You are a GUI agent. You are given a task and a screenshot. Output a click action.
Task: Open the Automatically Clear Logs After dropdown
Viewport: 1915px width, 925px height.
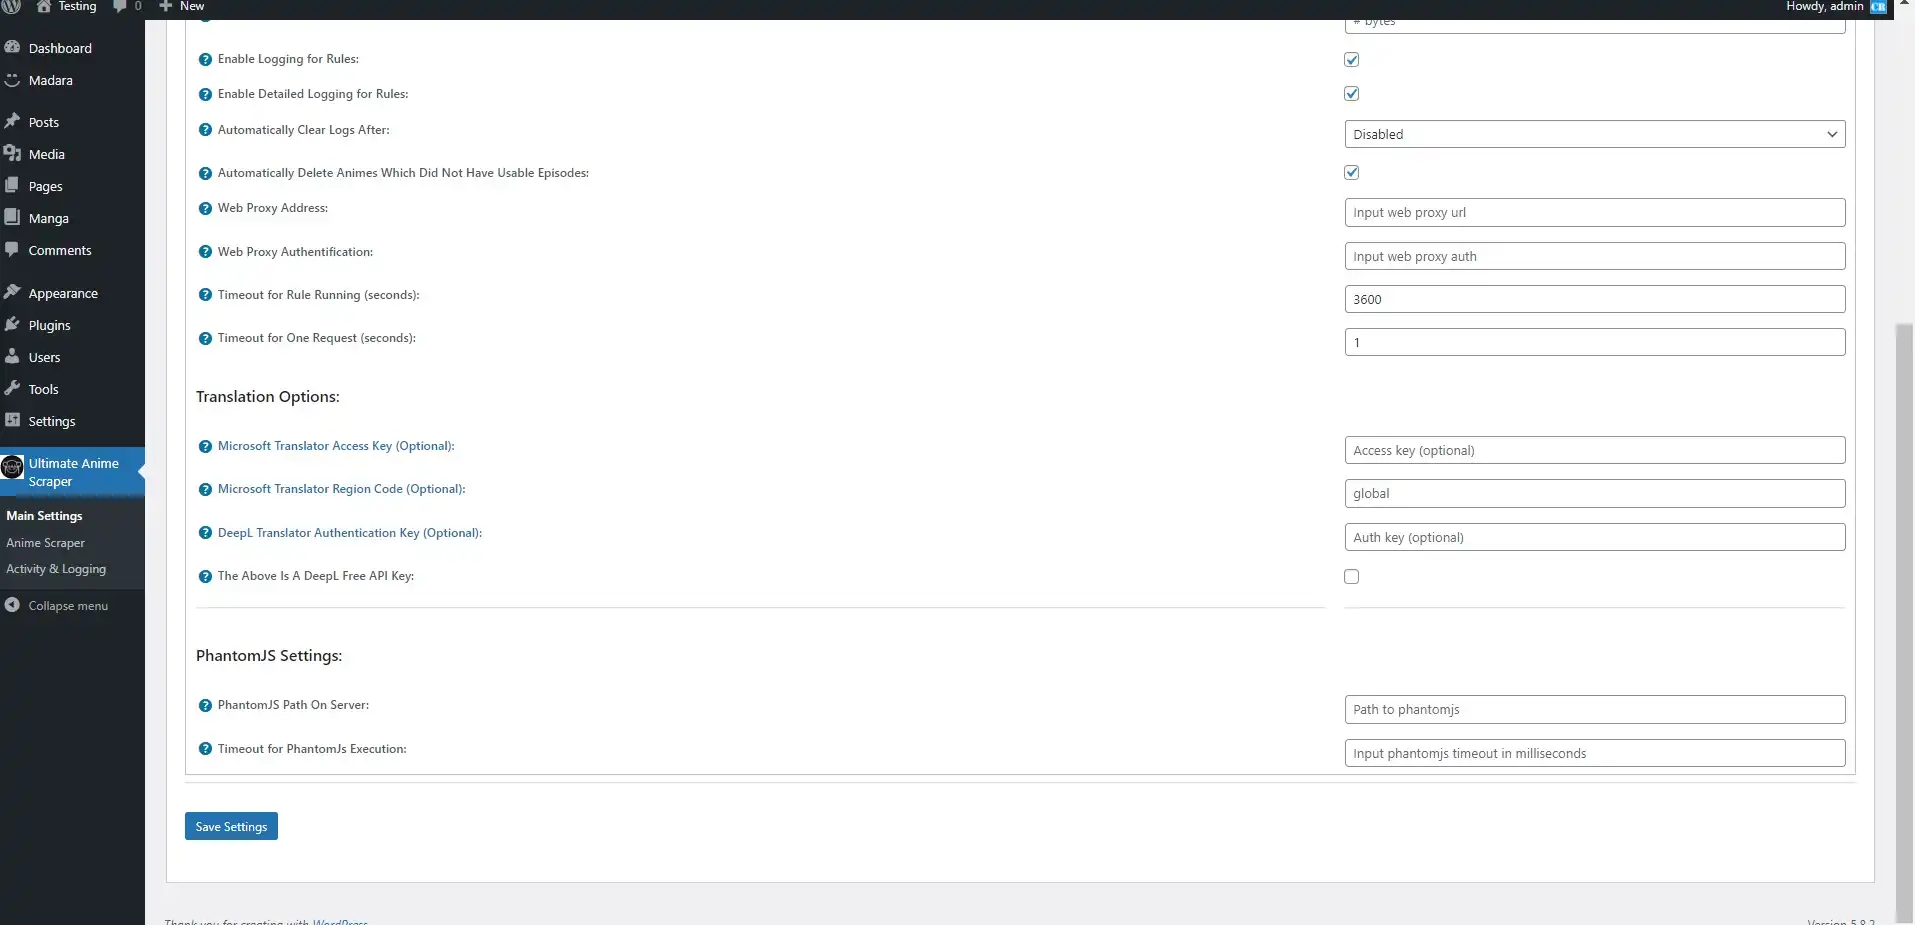point(1594,133)
